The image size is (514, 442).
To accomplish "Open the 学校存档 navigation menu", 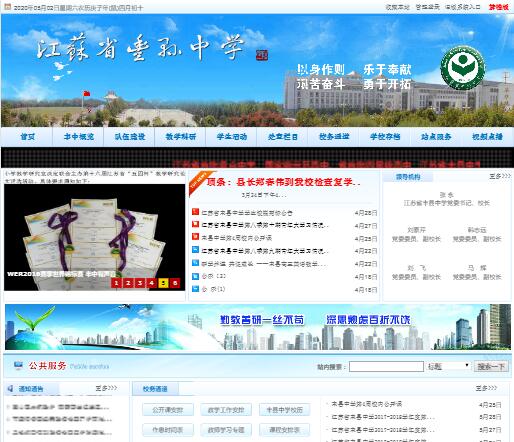I will pyautogui.click(x=385, y=137).
